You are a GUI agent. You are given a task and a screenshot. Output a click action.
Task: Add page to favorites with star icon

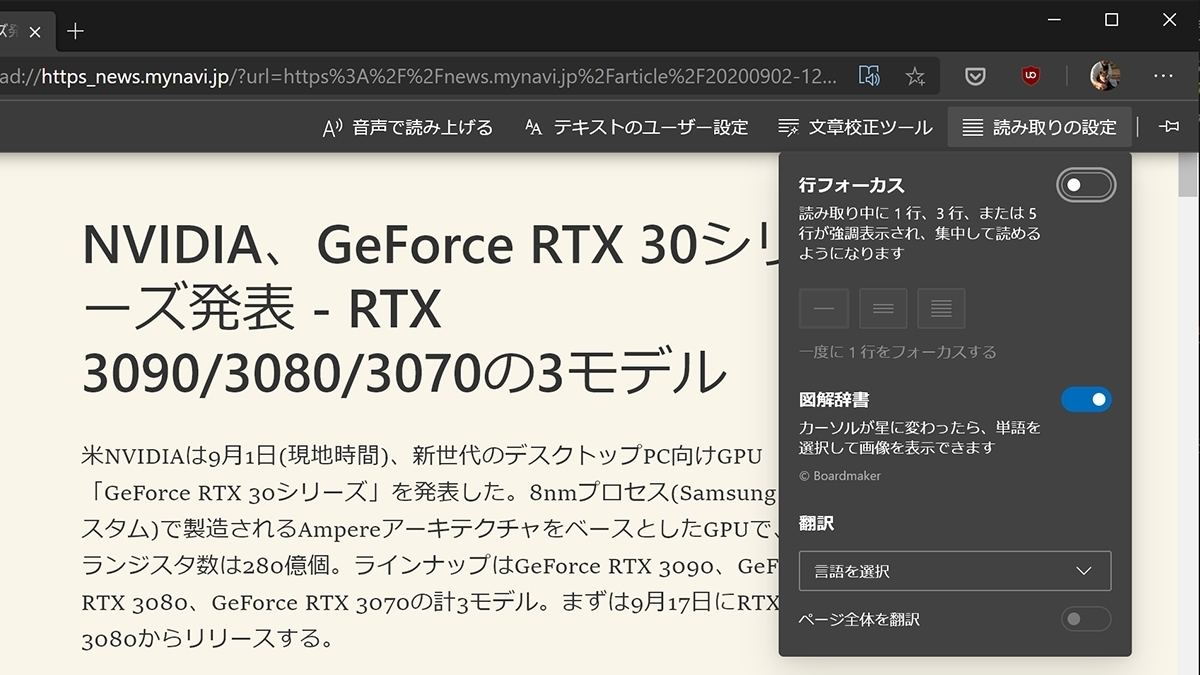click(915, 76)
